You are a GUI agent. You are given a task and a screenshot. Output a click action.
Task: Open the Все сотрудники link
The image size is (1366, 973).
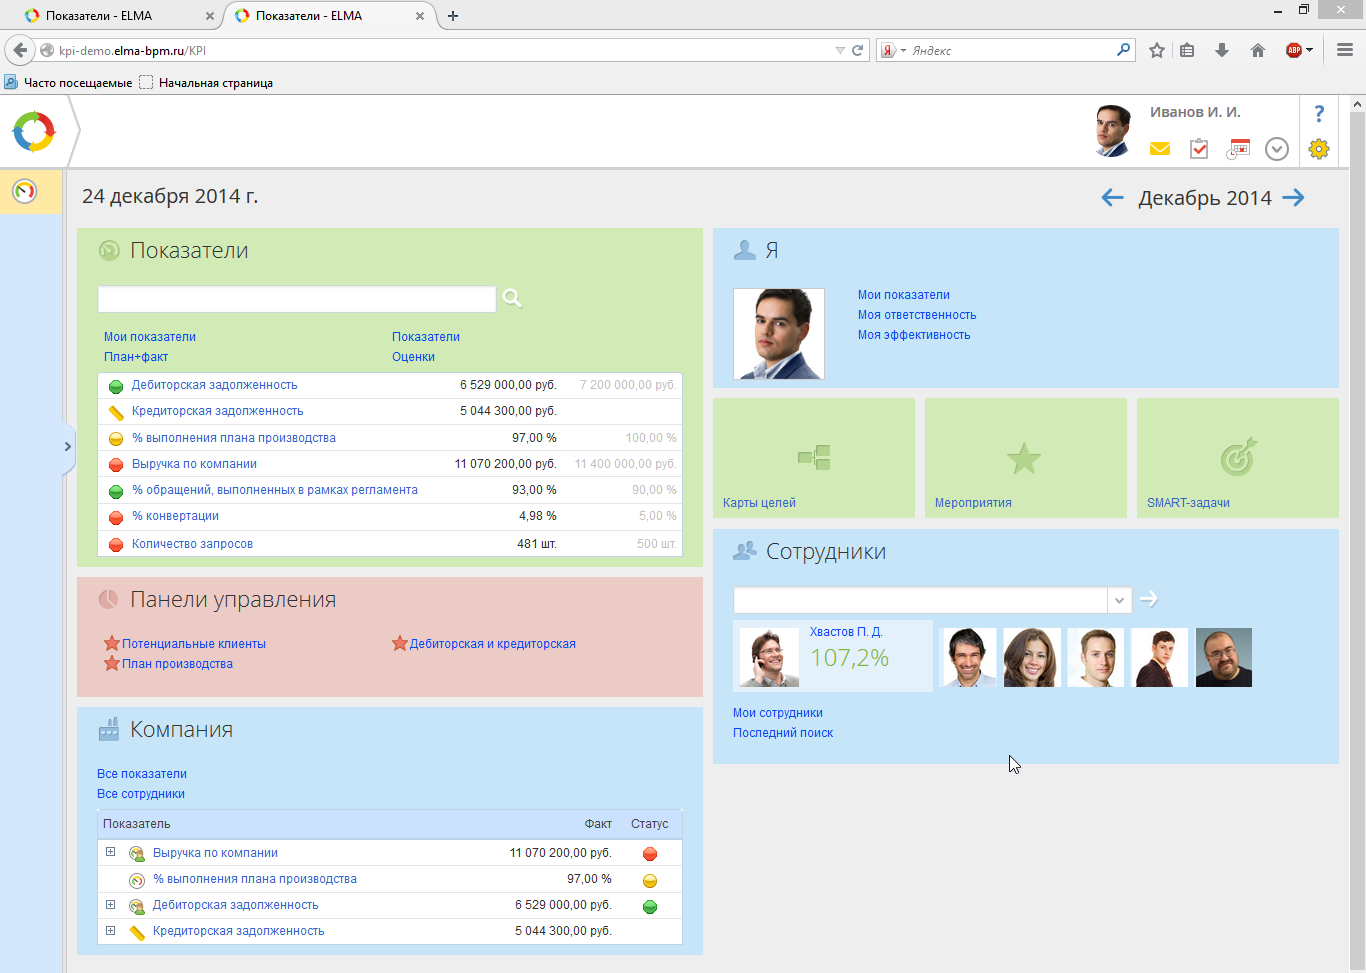[x=141, y=794]
